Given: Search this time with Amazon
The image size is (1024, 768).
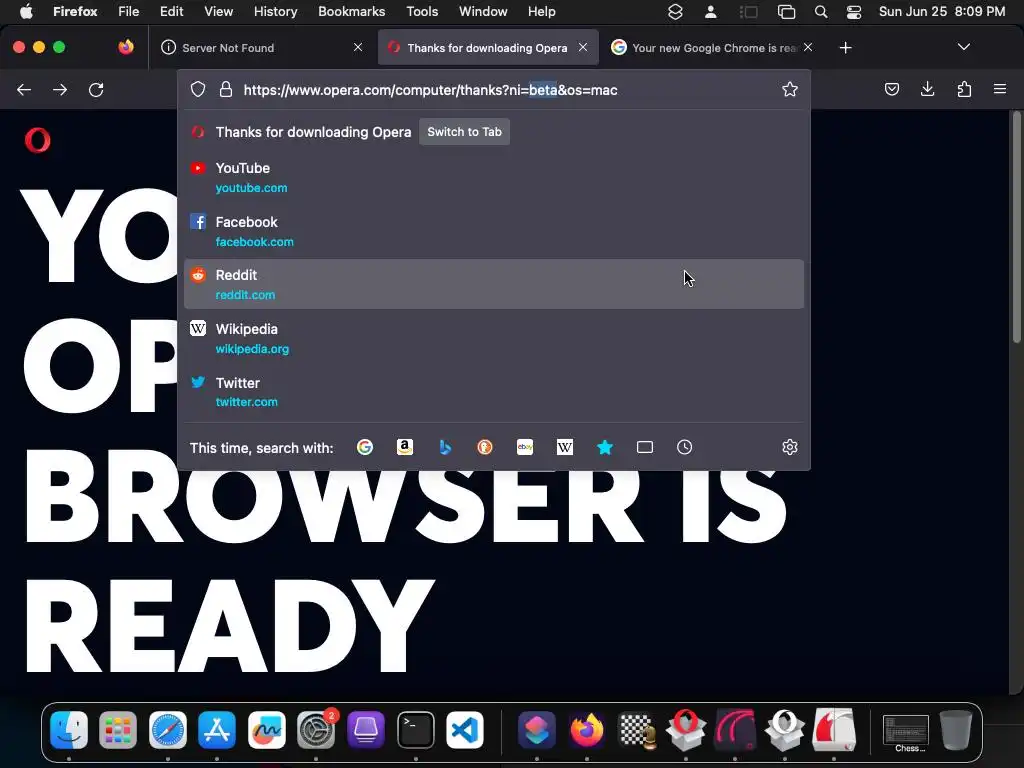Looking at the screenshot, I should 405,447.
